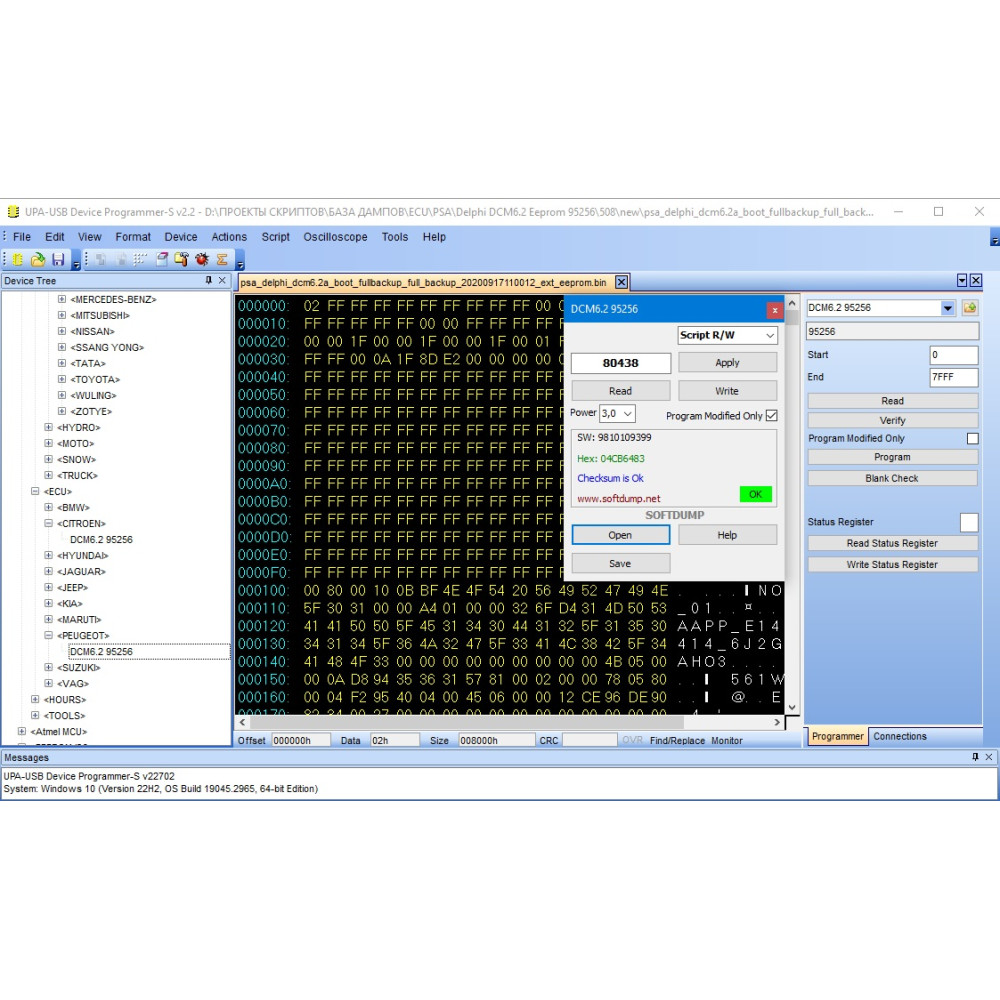Screen dimensions: 1000x1000
Task: Click Open in the script dialog
Action: [621, 535]
